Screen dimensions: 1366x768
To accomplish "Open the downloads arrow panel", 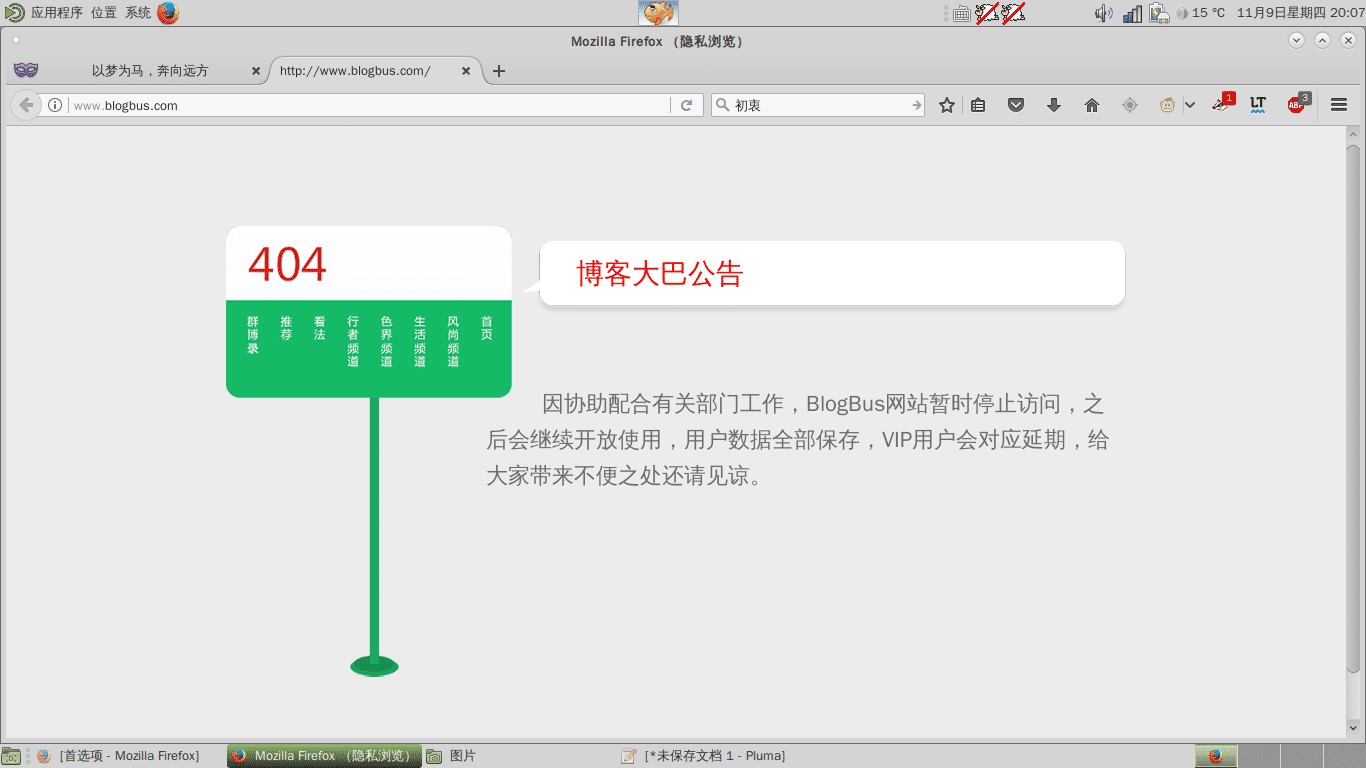I will (1054, 105).
